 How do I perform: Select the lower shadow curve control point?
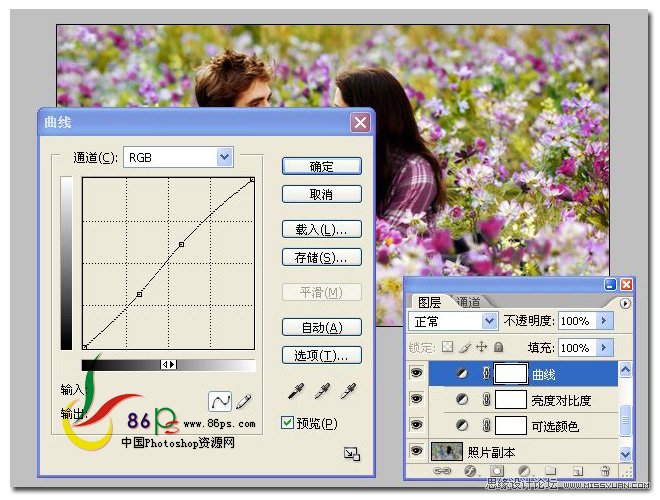click(x=139, y=295)
